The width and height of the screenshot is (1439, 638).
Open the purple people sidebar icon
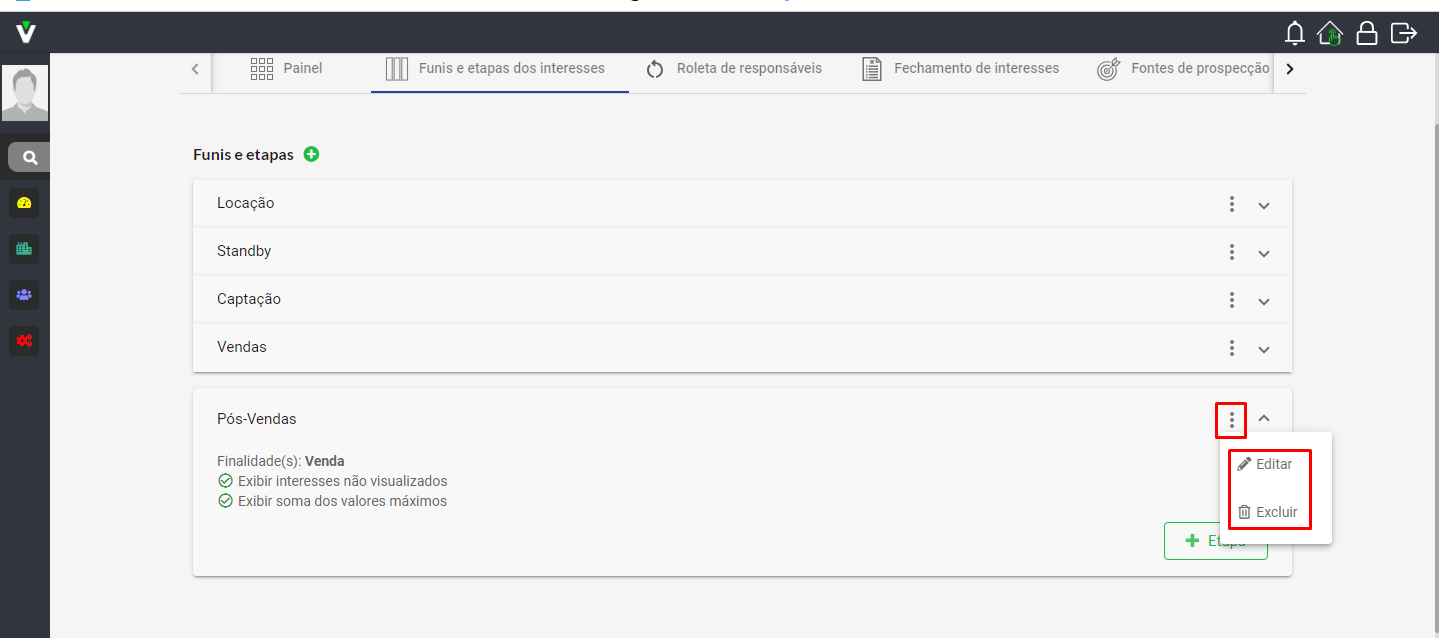[25, 295]
